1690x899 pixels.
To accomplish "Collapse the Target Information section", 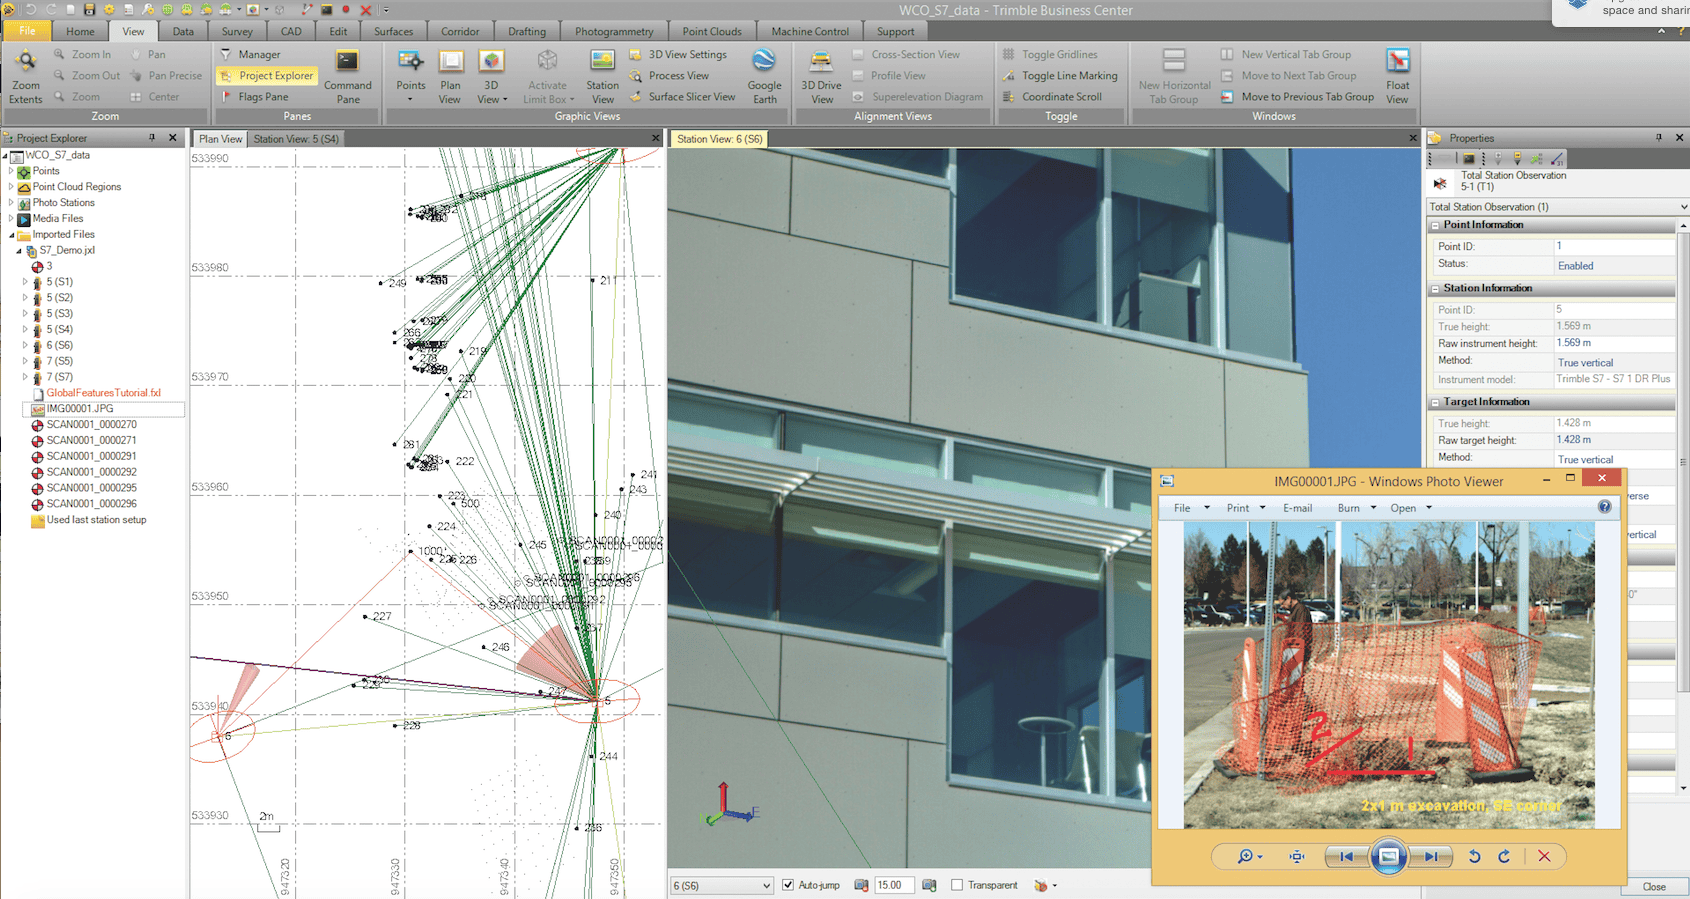I will coord(1435,402).
